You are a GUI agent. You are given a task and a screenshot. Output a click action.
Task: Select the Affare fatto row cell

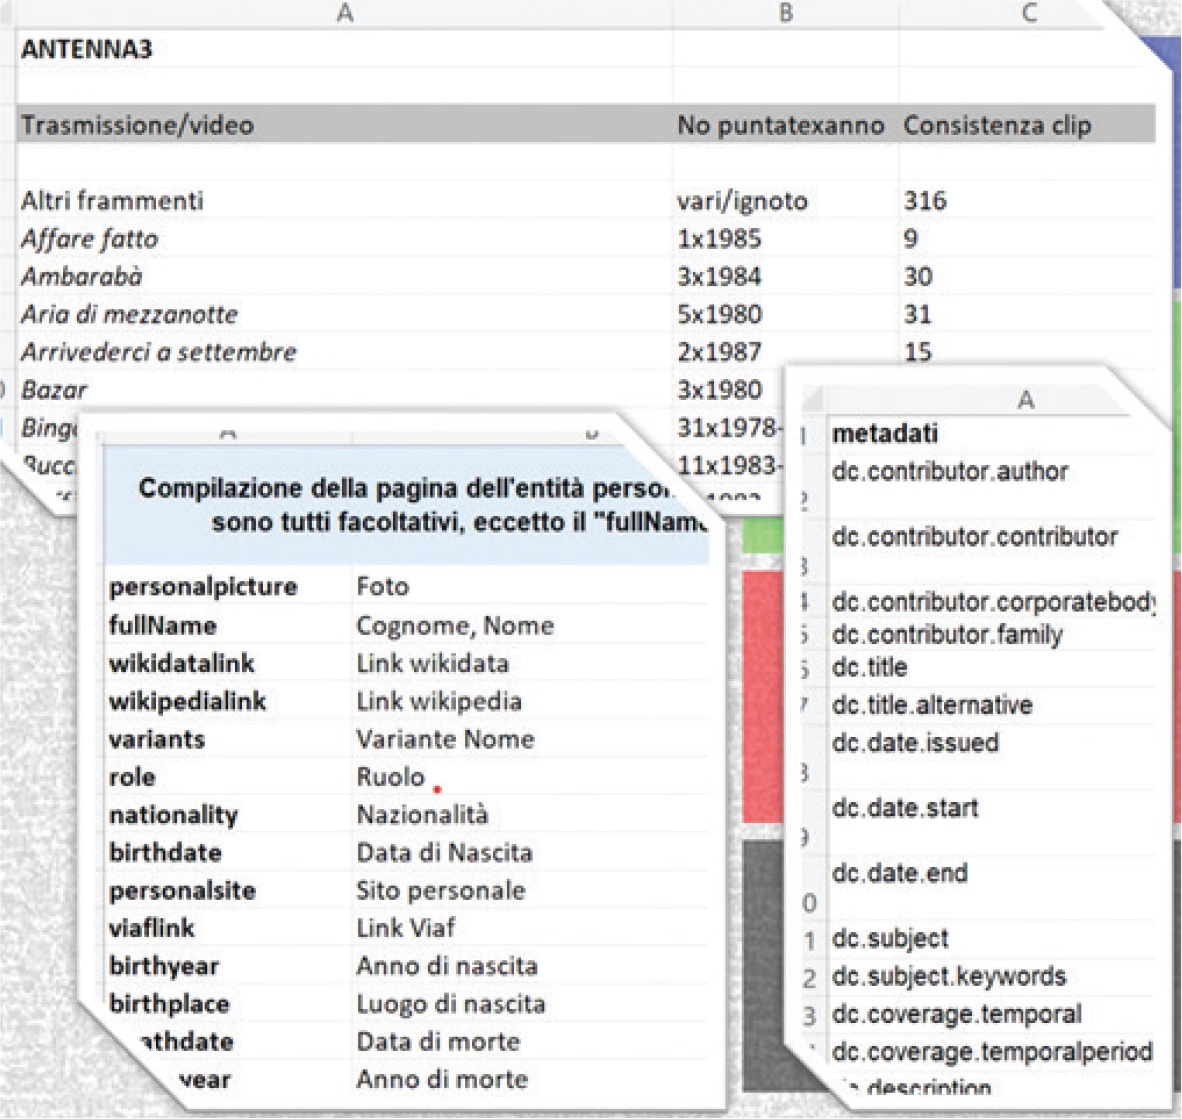click(344, 238)
